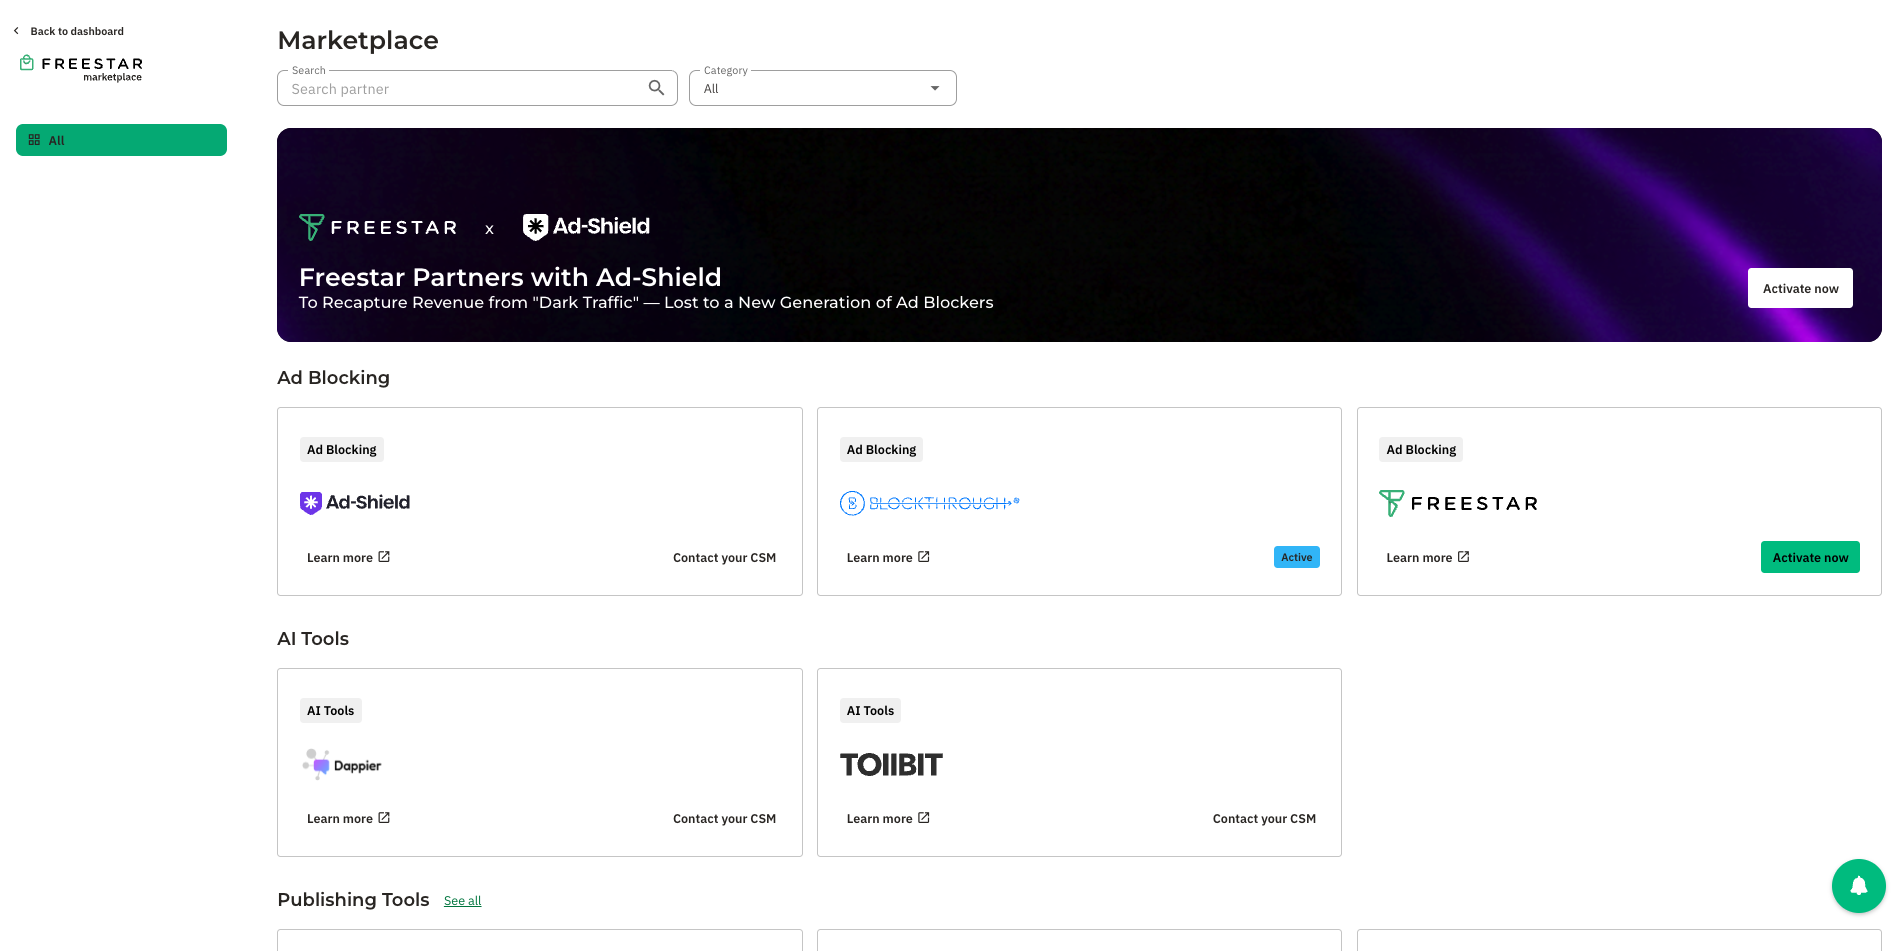1903x951 pixels.
Task: Click Learn more on Dappier card
Action: 340,819
